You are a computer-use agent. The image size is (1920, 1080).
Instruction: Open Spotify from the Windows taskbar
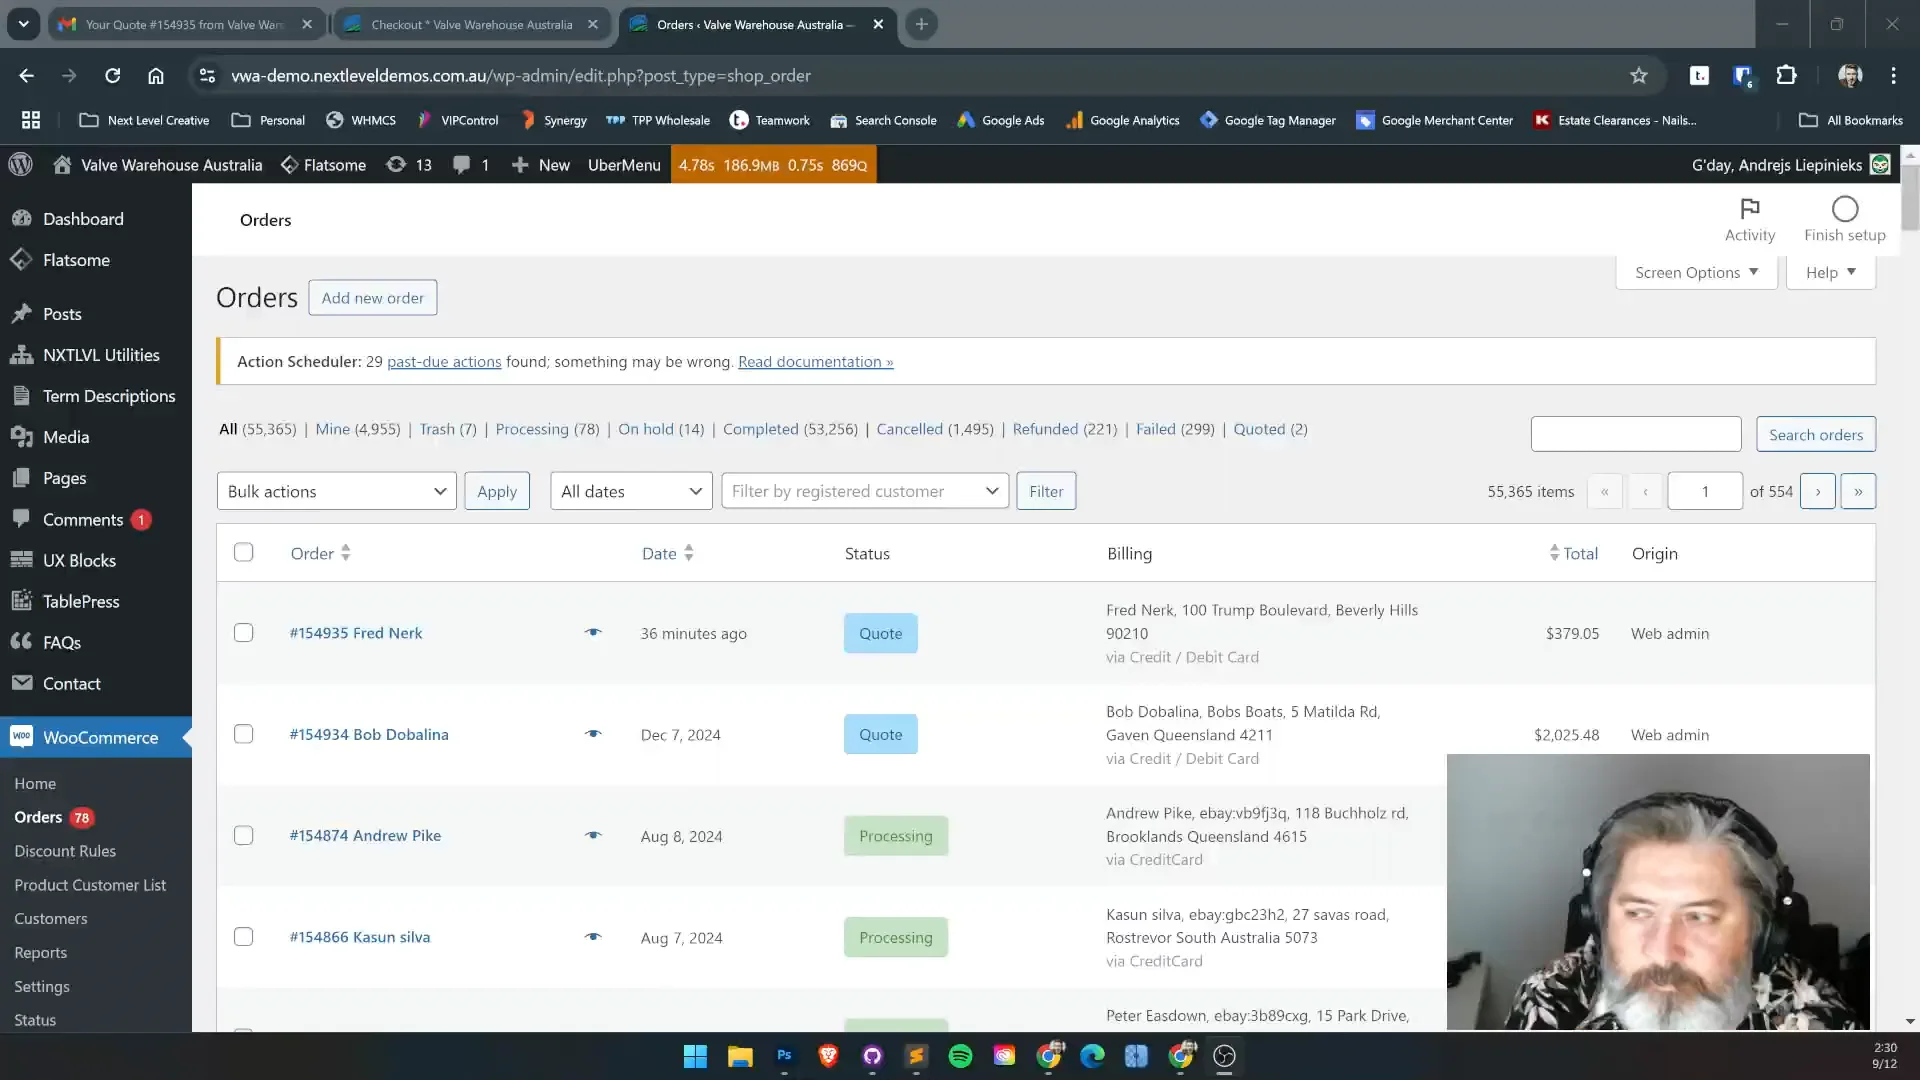(x=960, y=1056)
